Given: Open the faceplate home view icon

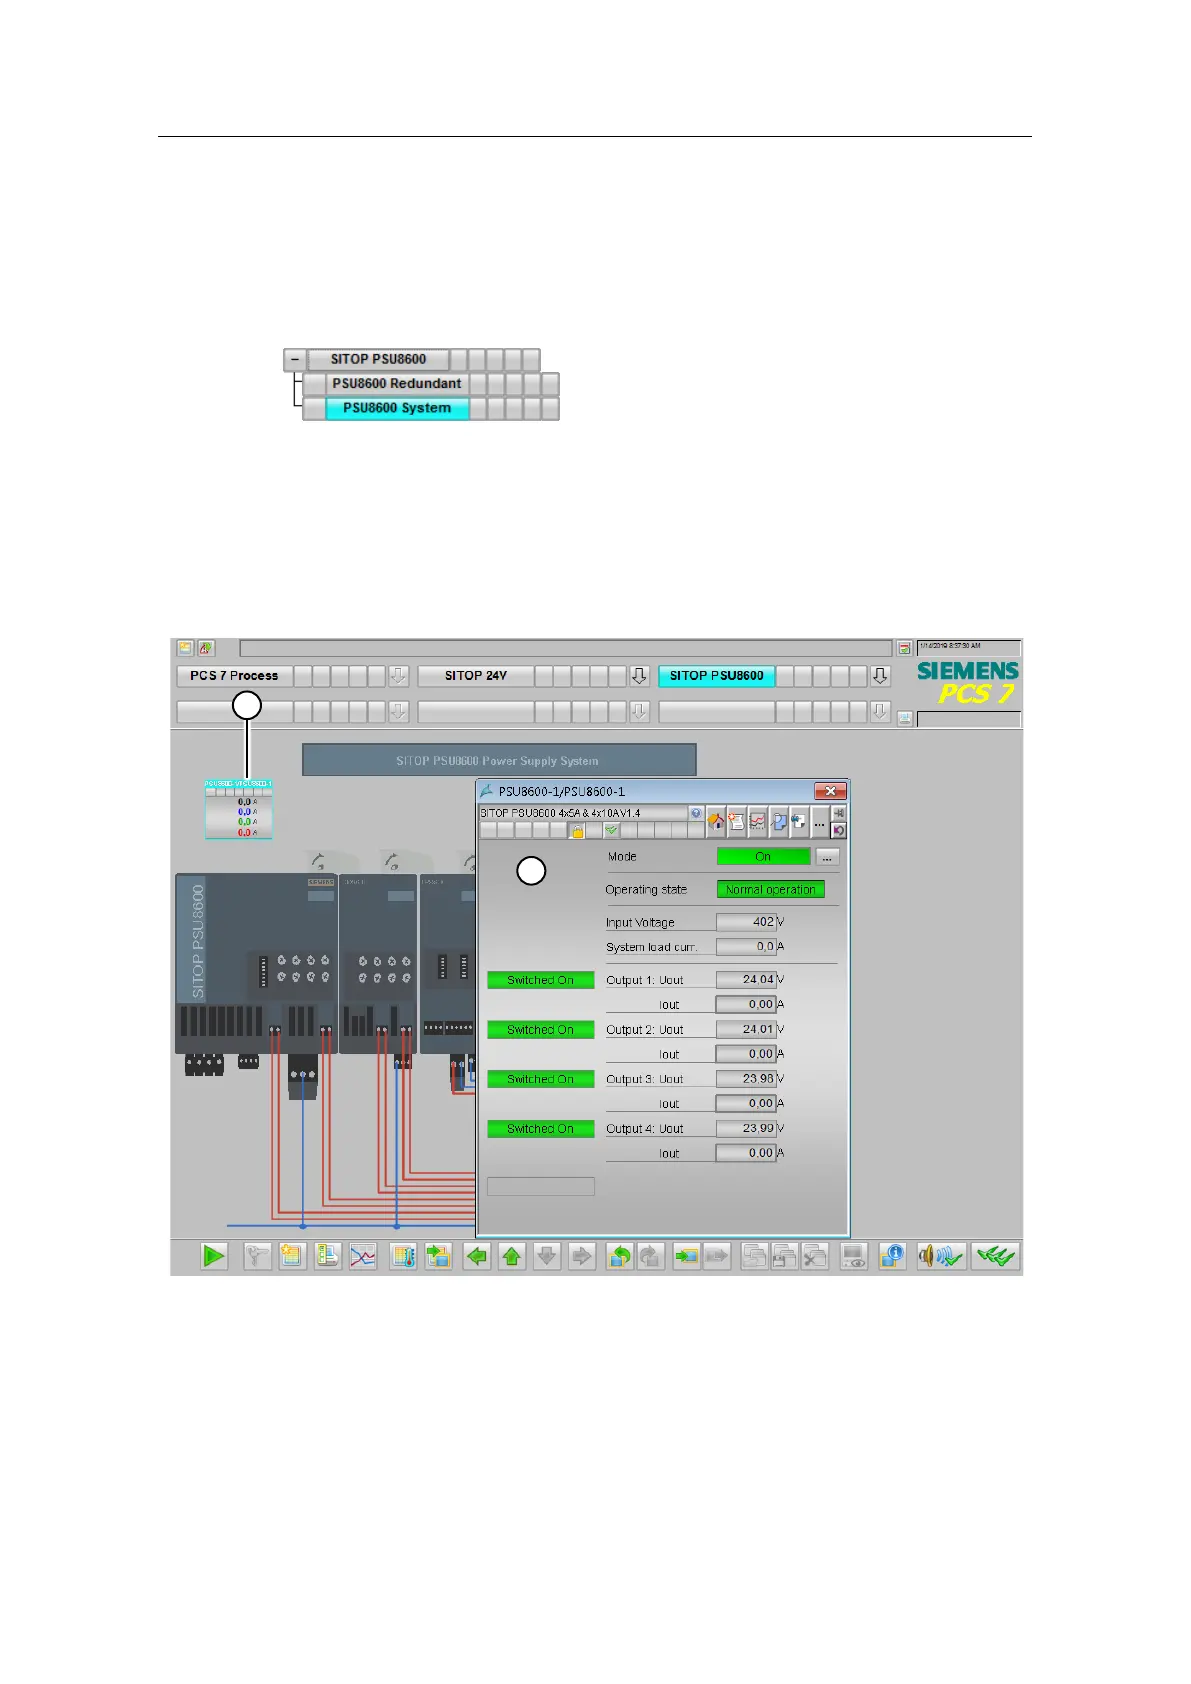Looking at the screenshot, I should pyautogui.click(x=716, y=821).
